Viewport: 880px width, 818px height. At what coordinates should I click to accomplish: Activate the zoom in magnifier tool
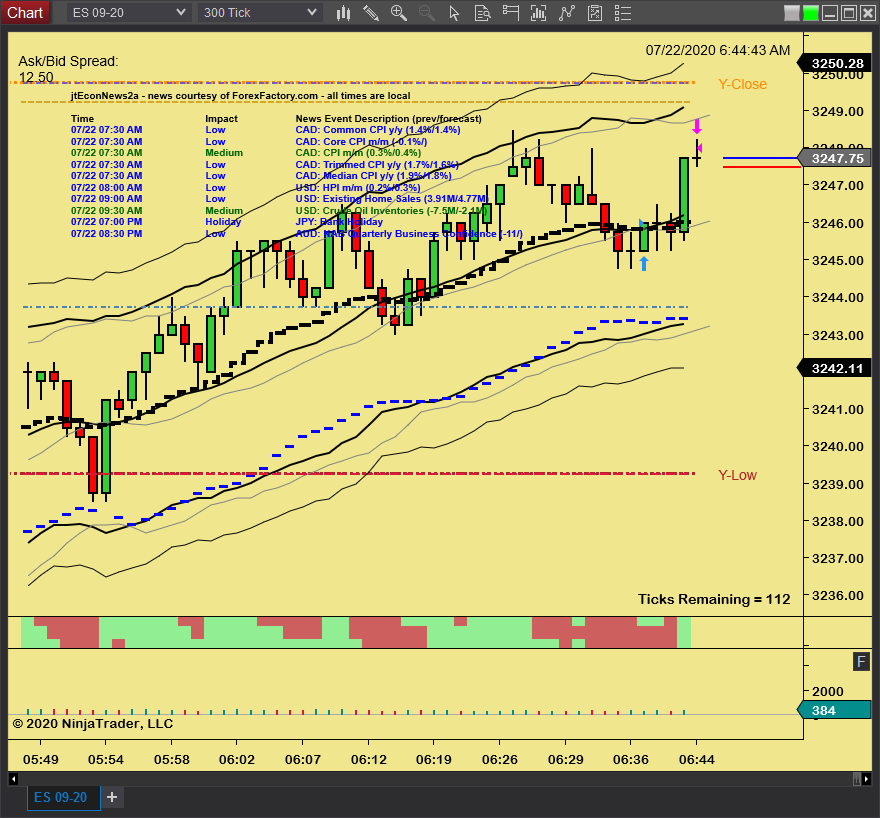pos(398,13)
